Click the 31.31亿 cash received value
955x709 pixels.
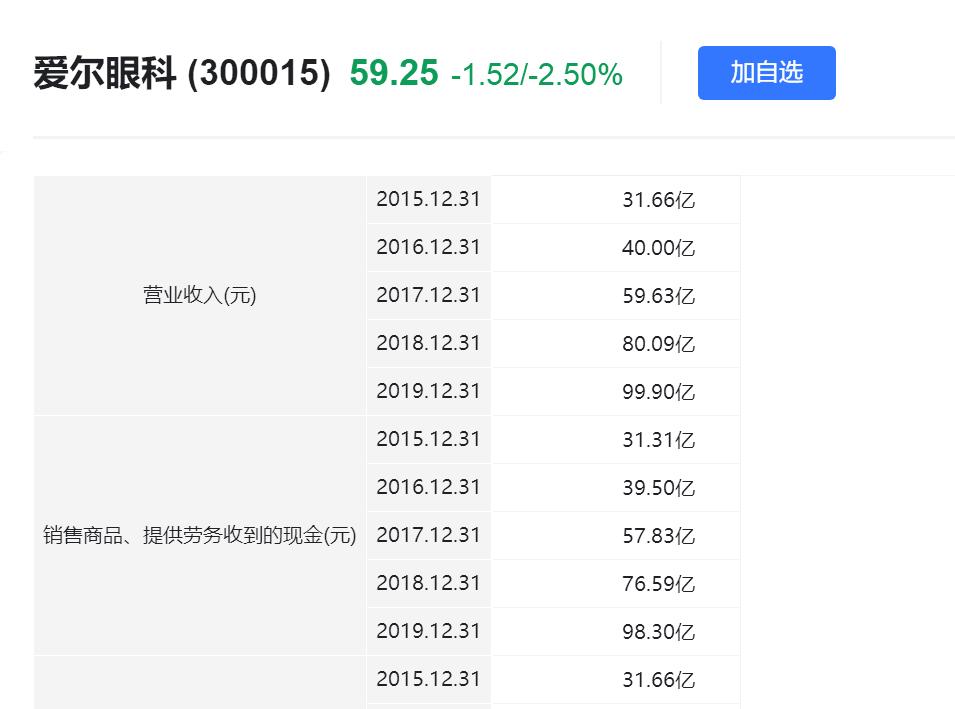659,439
